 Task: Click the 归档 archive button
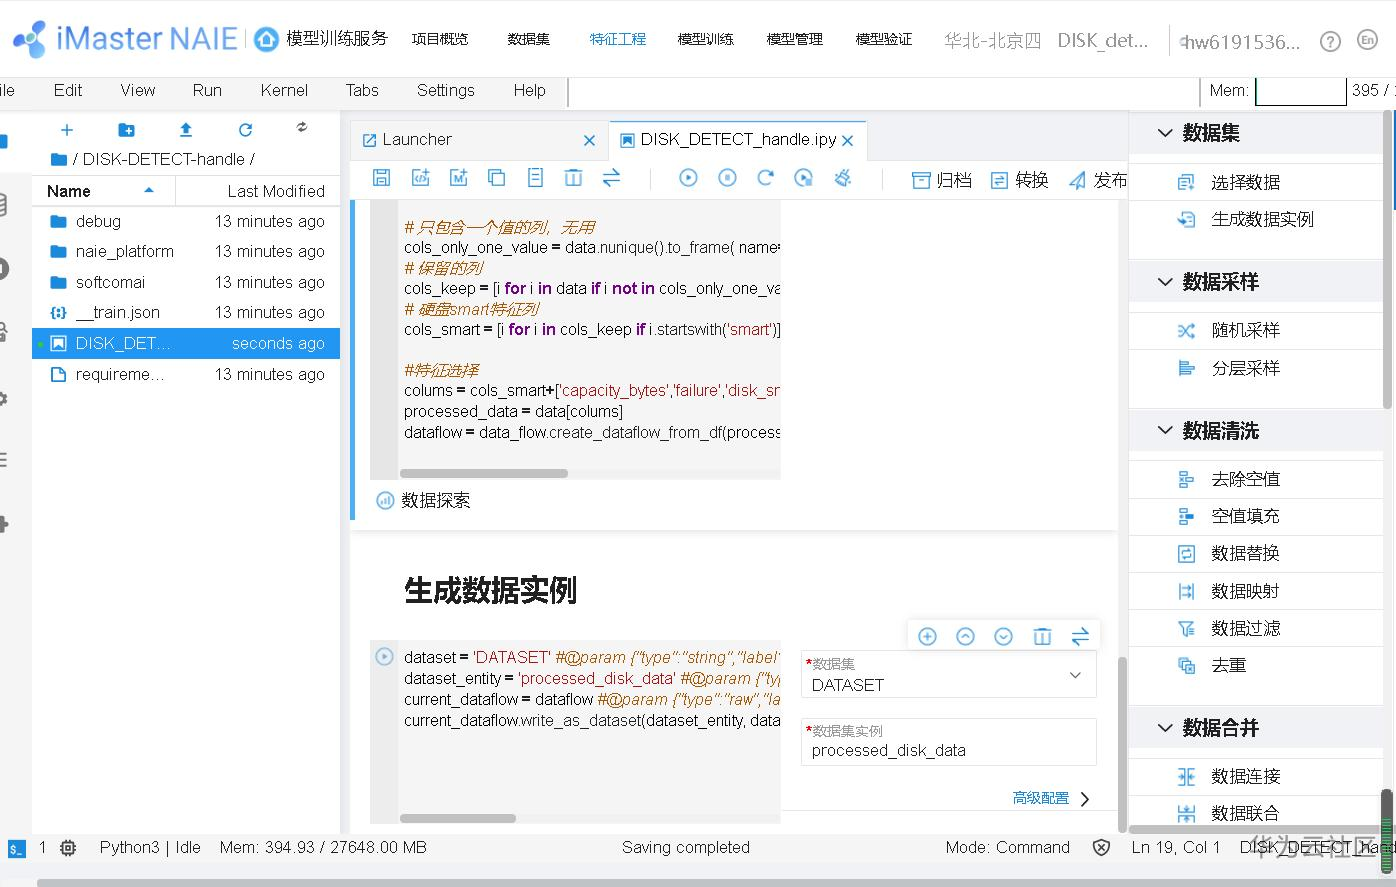(x=942, y=180)
